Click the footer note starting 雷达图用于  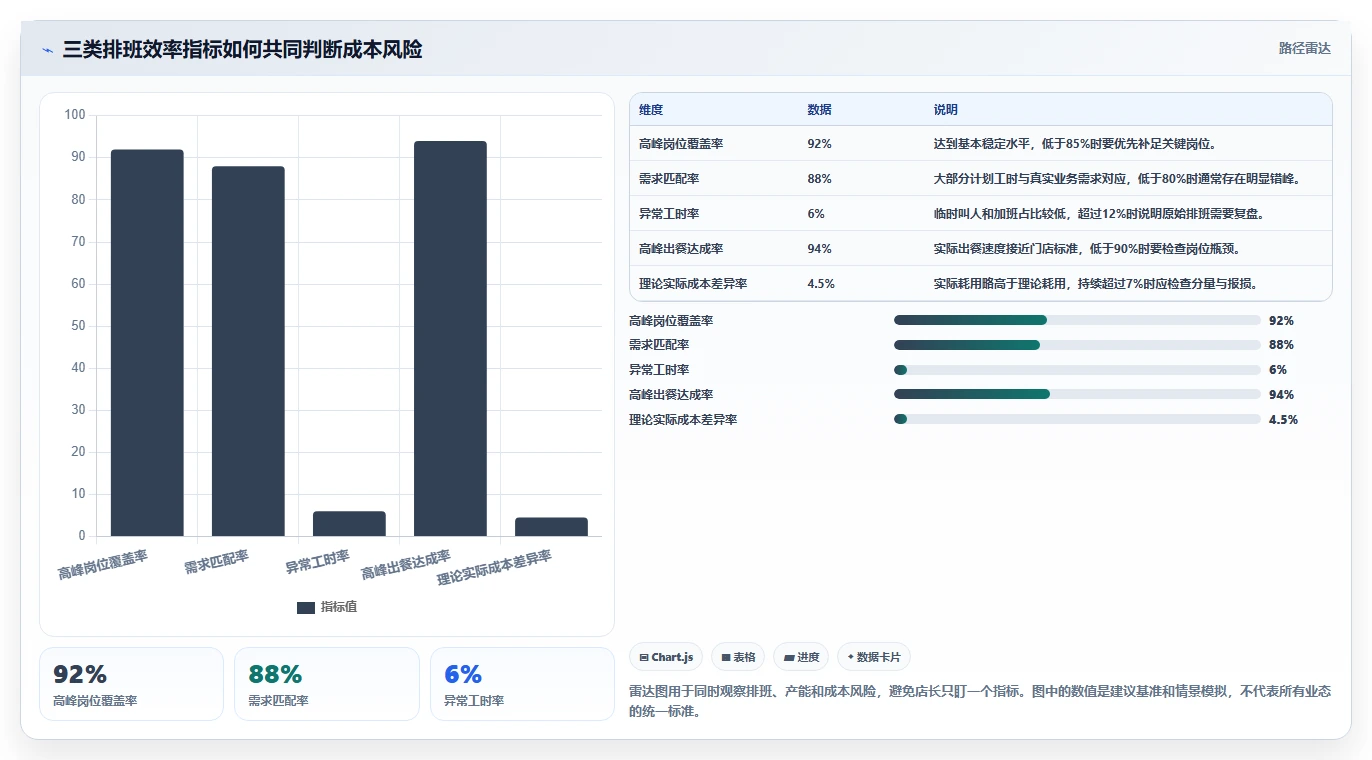coord(980,702)
